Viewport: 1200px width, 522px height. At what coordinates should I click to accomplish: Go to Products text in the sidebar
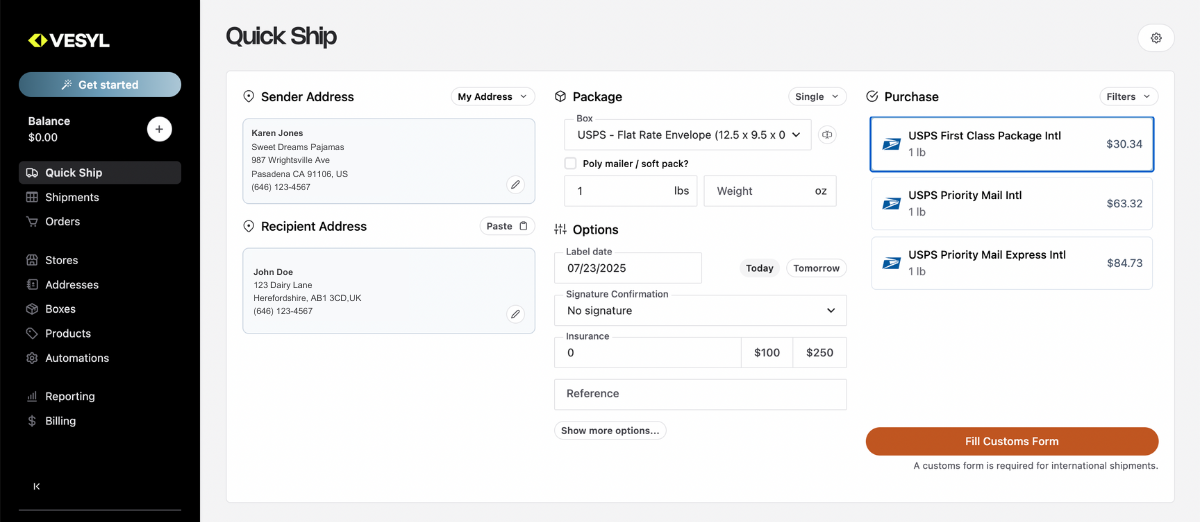(68, 333)
